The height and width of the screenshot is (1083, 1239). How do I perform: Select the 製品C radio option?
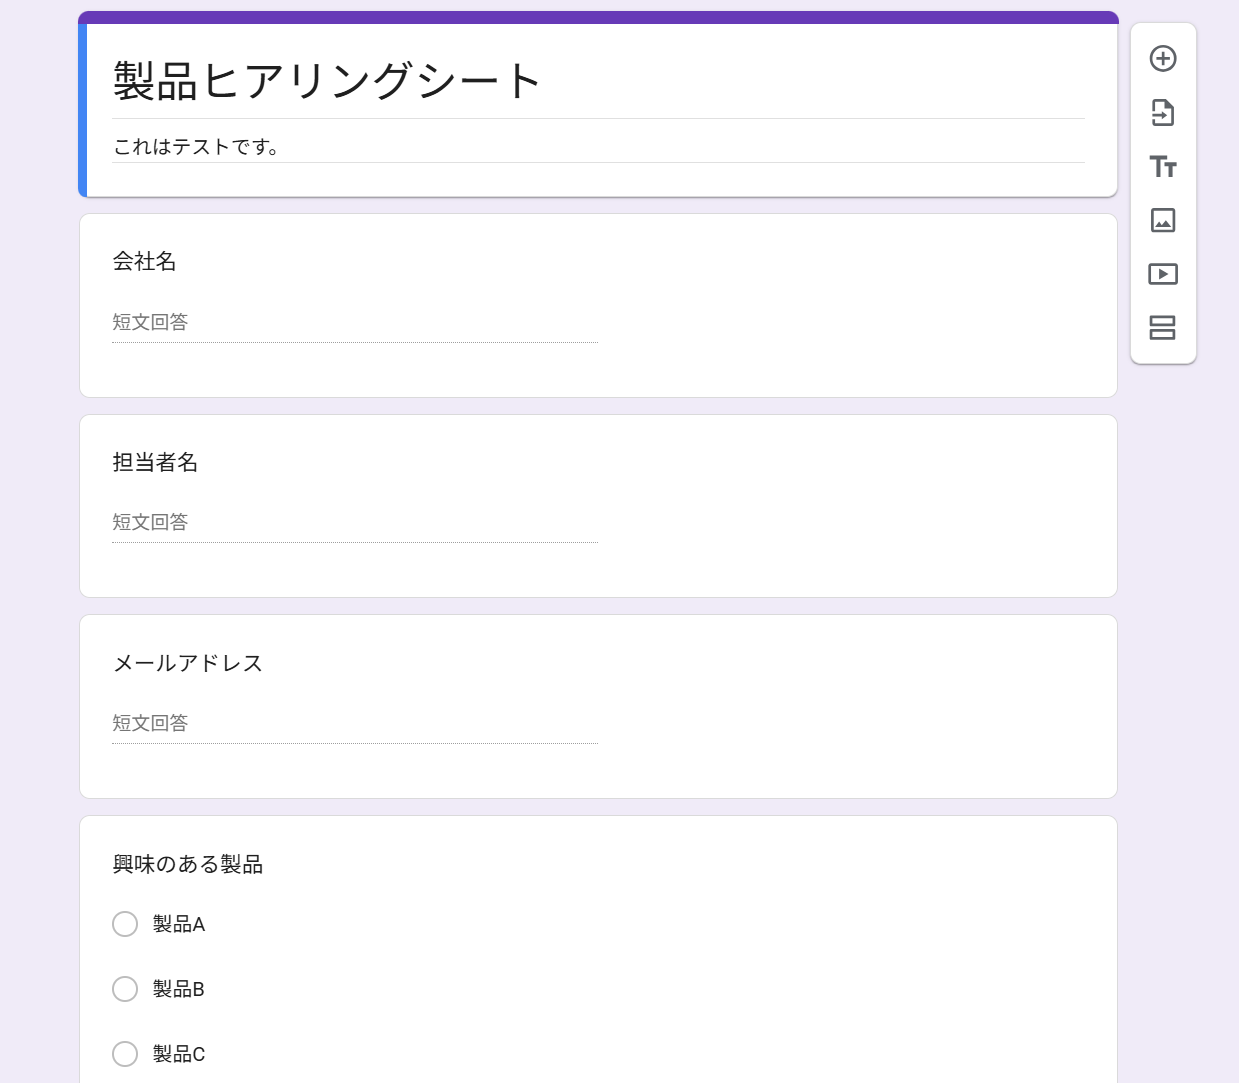(x=125, y=1054)
